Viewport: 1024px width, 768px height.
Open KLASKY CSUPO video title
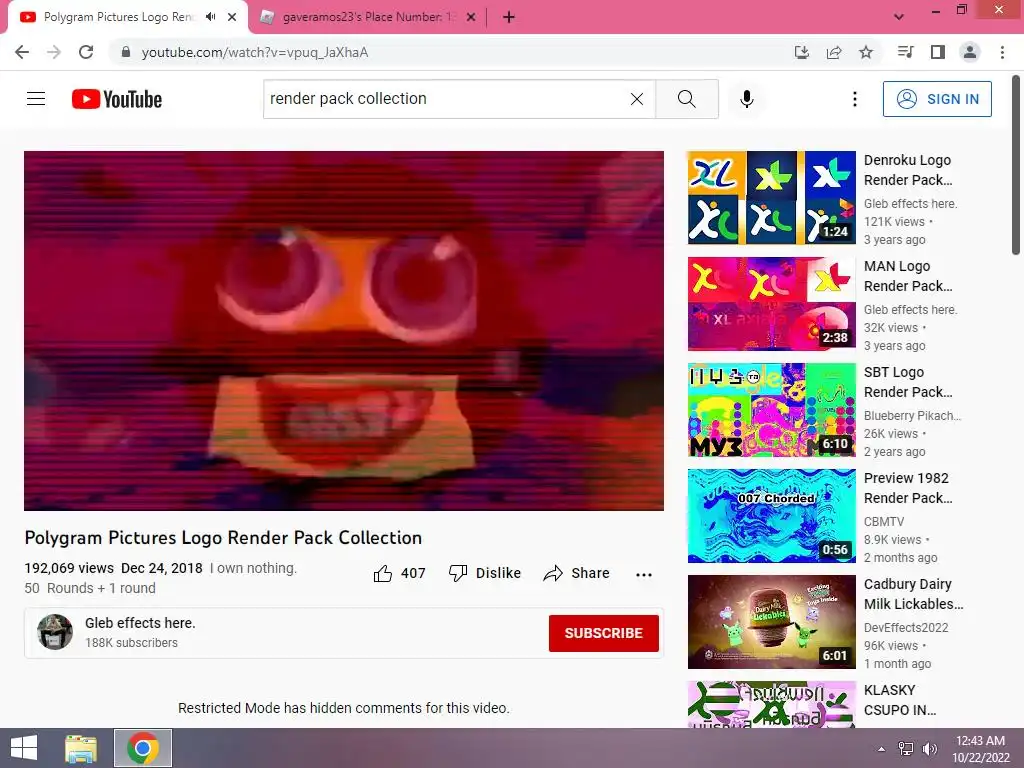coord(900,700)
